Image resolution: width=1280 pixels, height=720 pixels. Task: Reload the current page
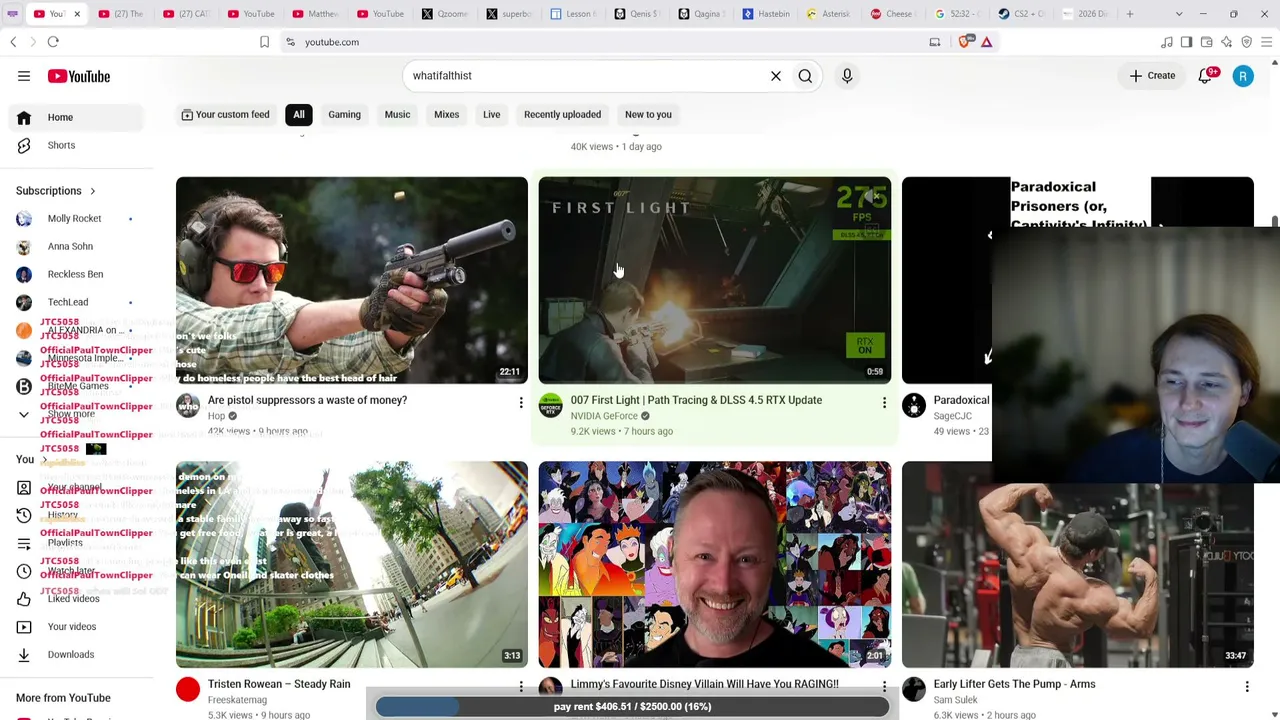(x=53, y=42)
